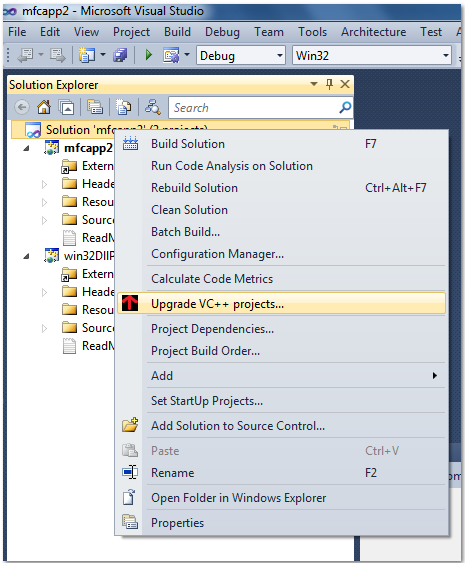
Task: Click the Rename icon in context menu
Action: click(130, 472)
